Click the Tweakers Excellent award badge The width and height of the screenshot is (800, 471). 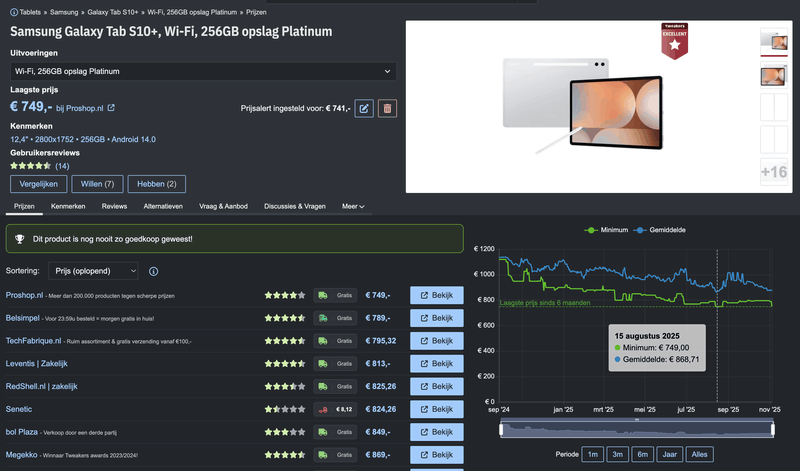tap(674, 41)
